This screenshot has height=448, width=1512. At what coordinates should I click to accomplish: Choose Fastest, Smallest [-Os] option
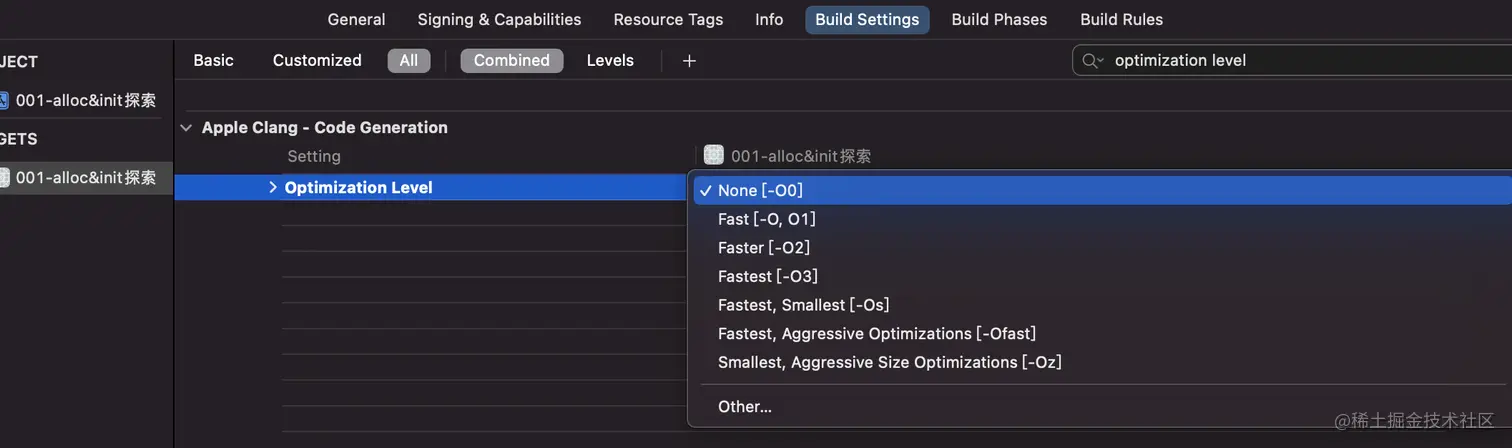click(x=803, y=305)
